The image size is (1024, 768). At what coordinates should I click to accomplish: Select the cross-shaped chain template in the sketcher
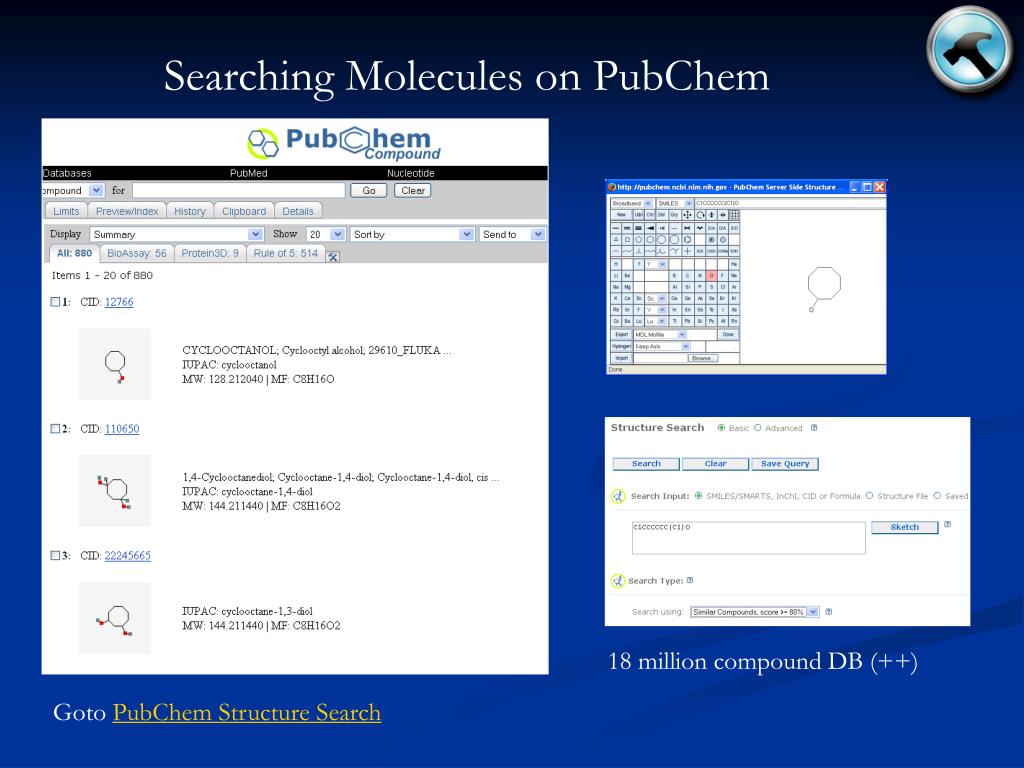tap(687, 251)
